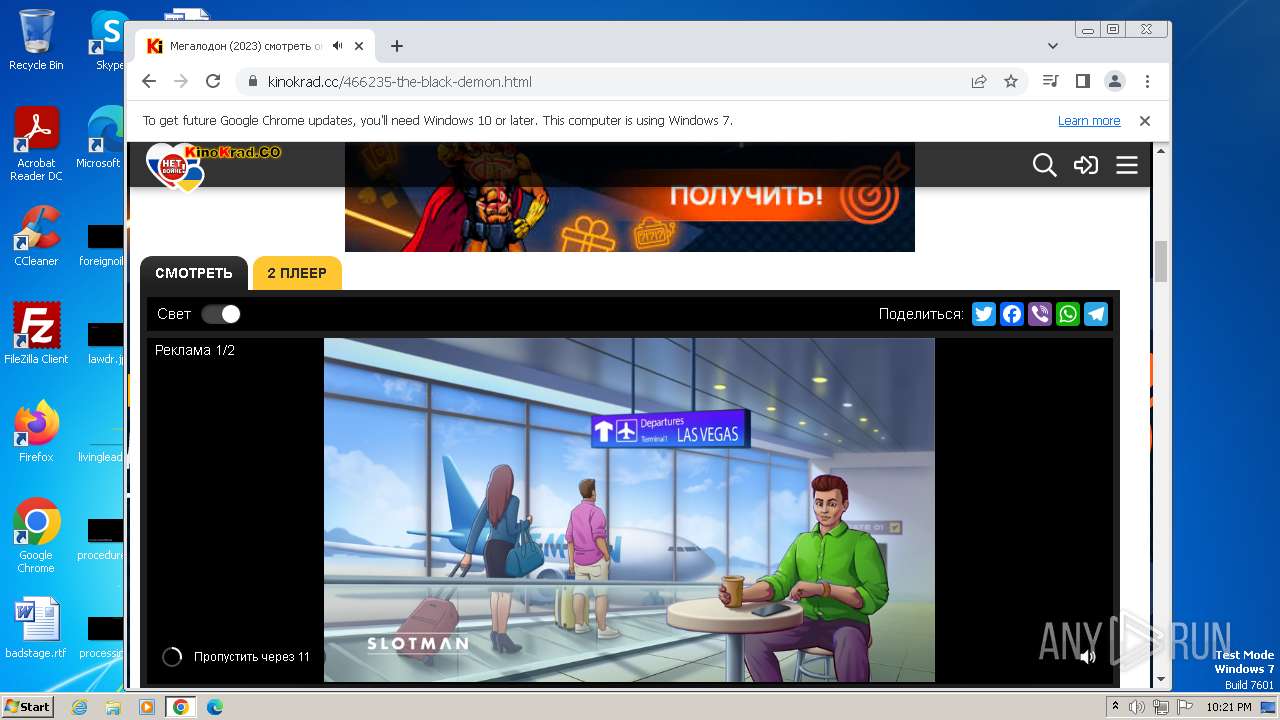Open Chrome three-dot menu
Screen dimensions: 1280x720
pos(1147,82)
